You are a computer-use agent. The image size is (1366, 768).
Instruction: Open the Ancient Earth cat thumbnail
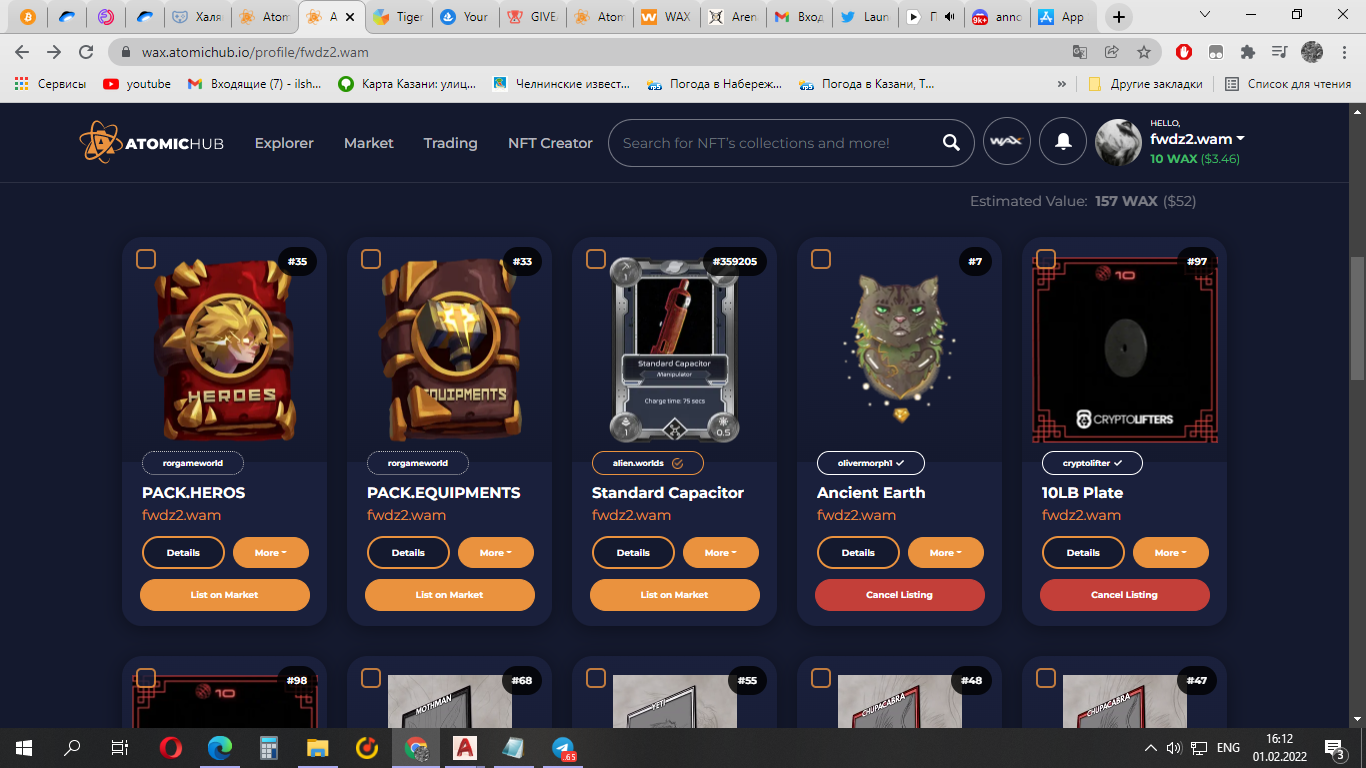[x=900, y=348]
